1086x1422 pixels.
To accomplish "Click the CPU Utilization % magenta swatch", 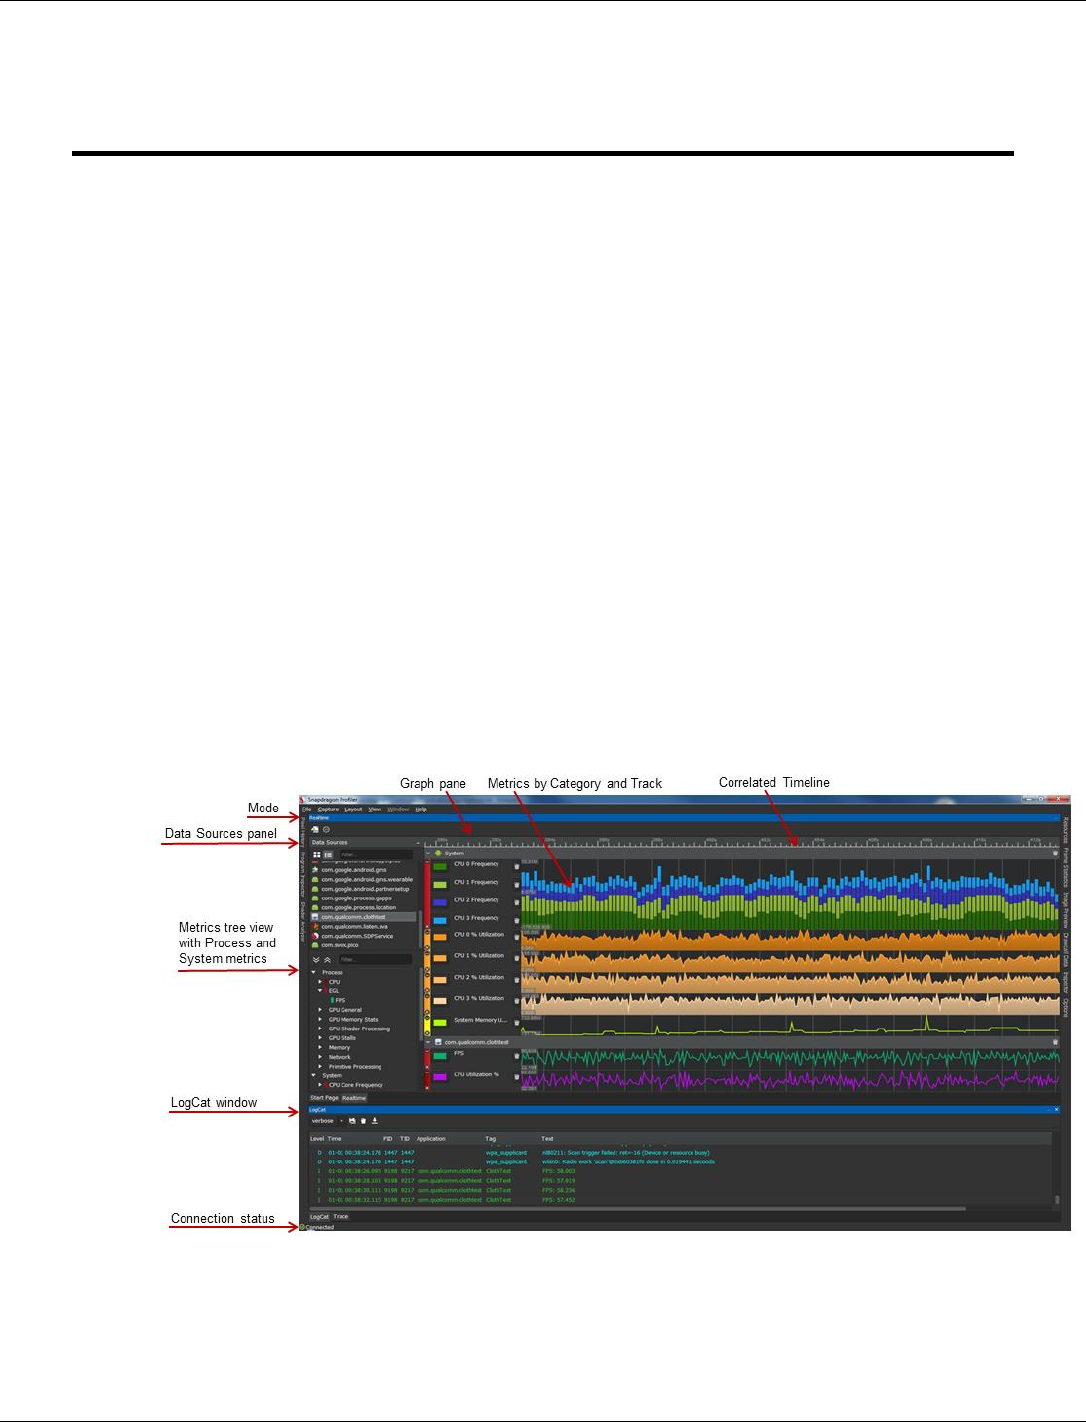I will 440,1077.
